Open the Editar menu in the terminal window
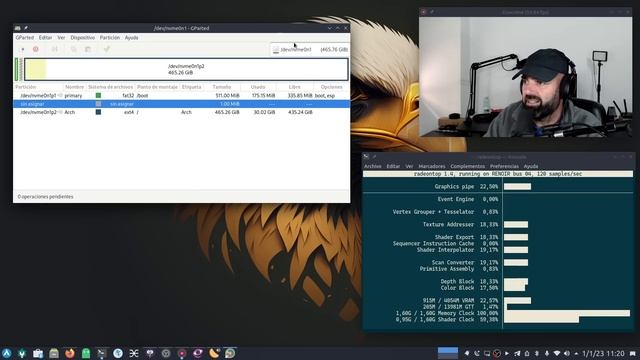640x360 pixels. click(x=393, y=166)
